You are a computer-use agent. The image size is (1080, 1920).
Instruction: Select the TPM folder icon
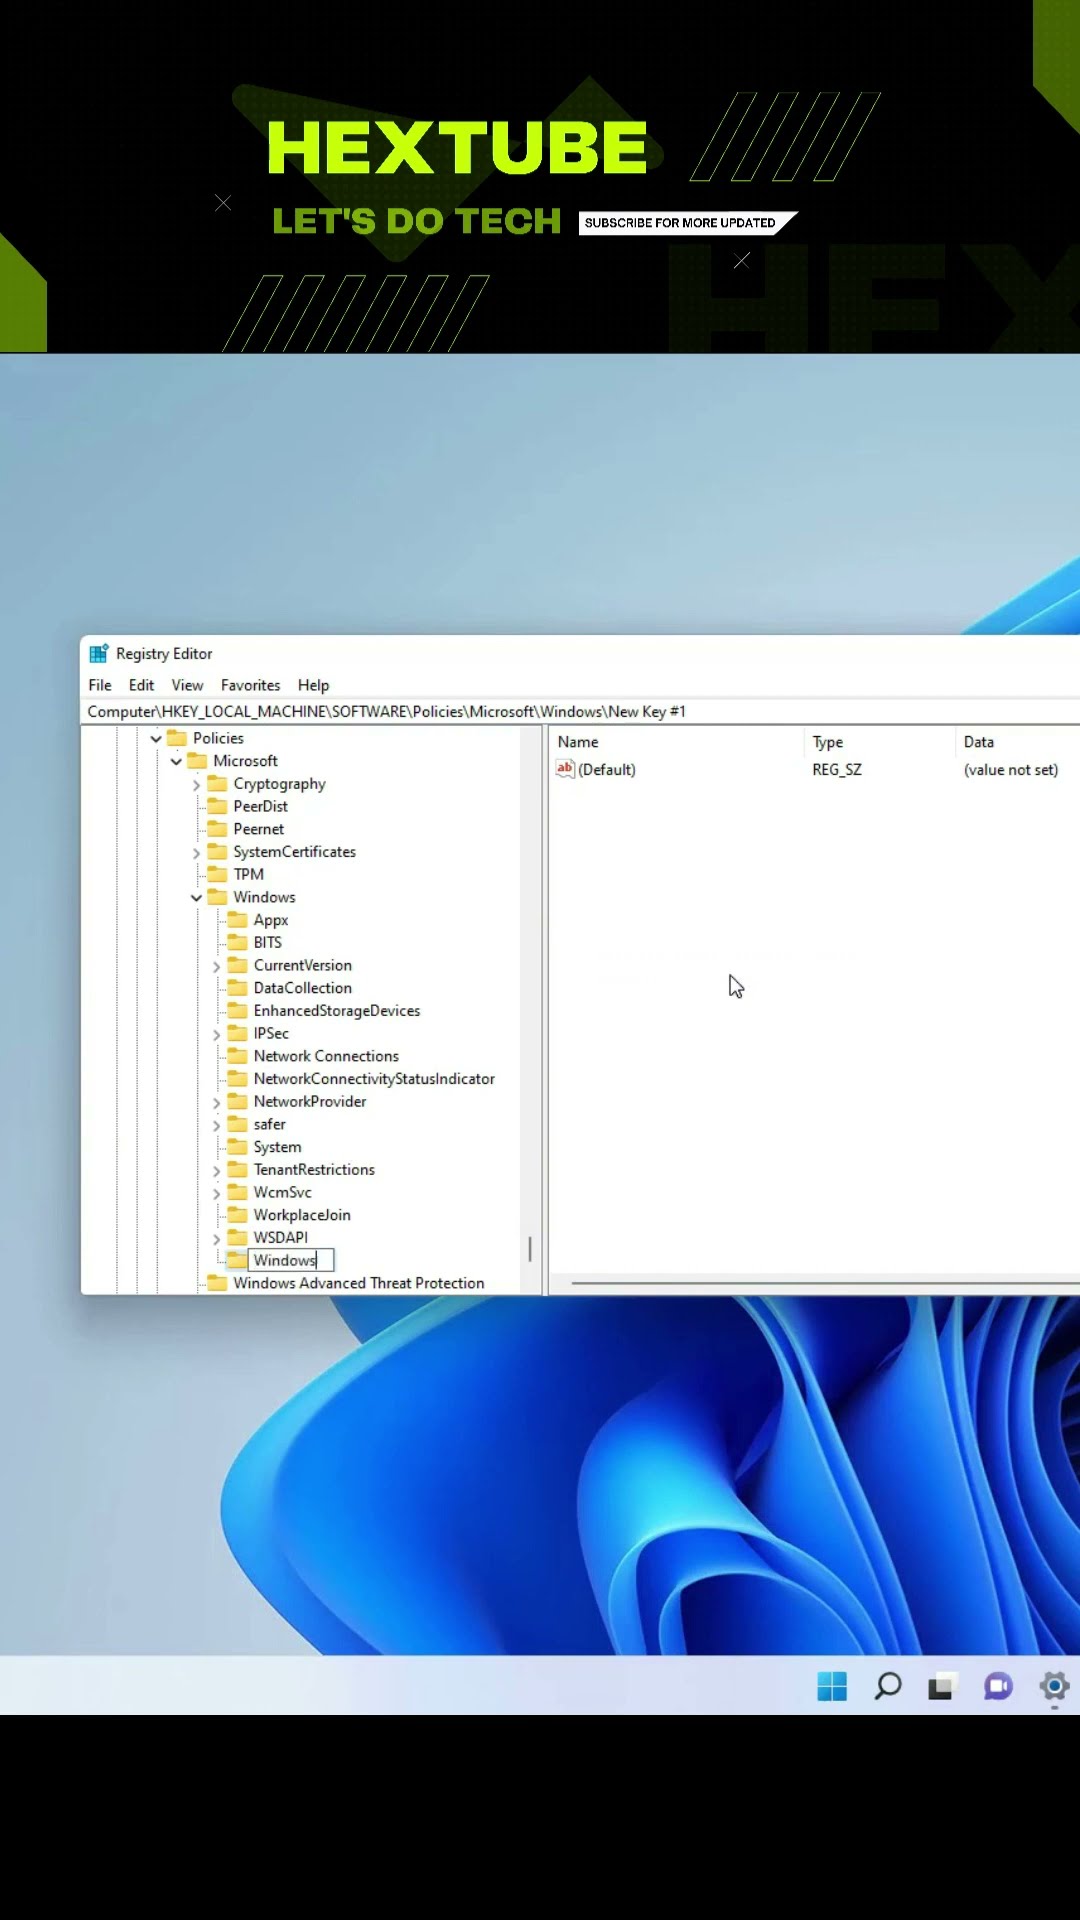click(x=217, y=874)
